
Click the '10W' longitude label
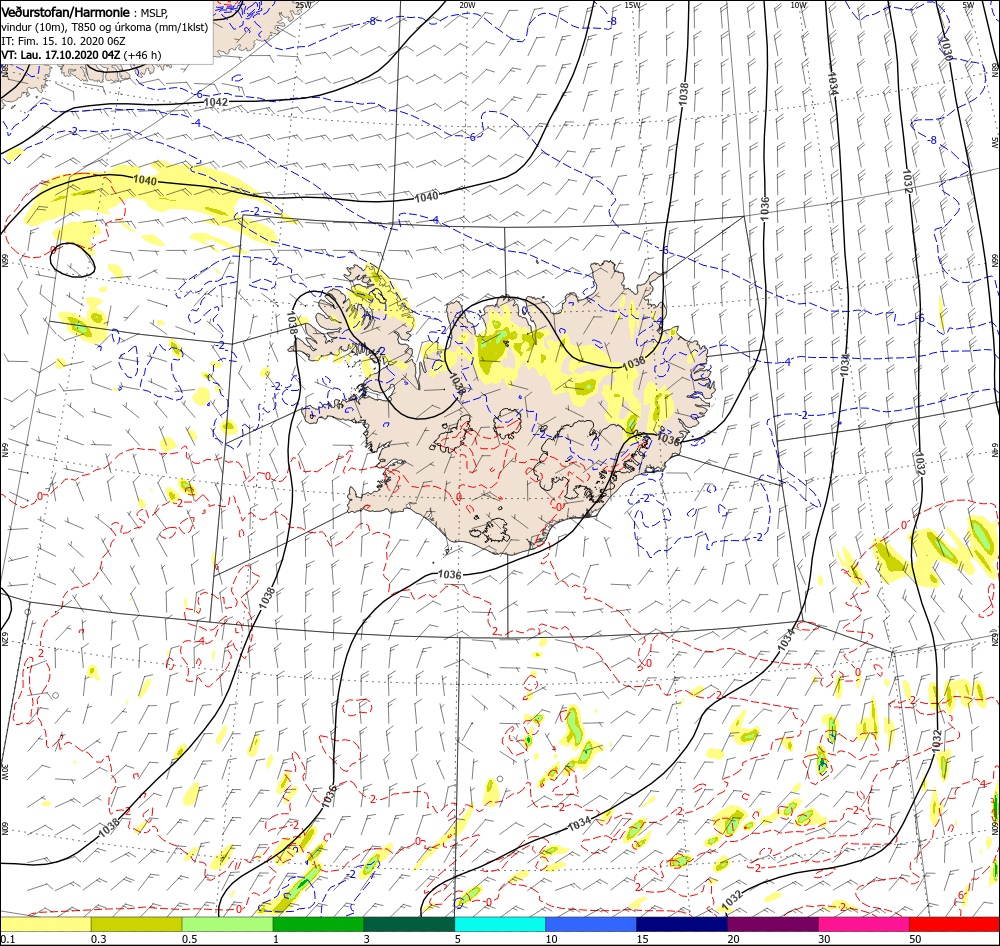[798, 5]
